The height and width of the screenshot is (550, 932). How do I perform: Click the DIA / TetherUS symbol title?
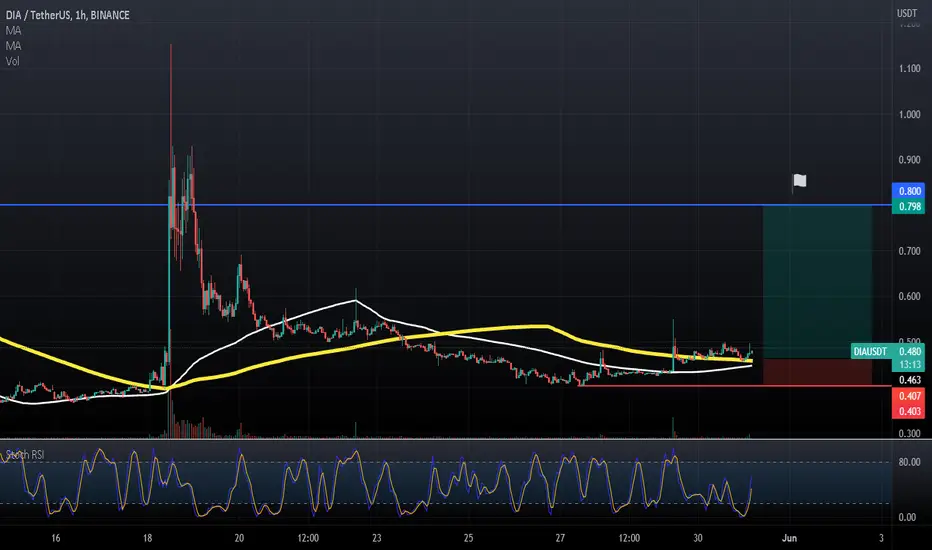pos(67,15)
